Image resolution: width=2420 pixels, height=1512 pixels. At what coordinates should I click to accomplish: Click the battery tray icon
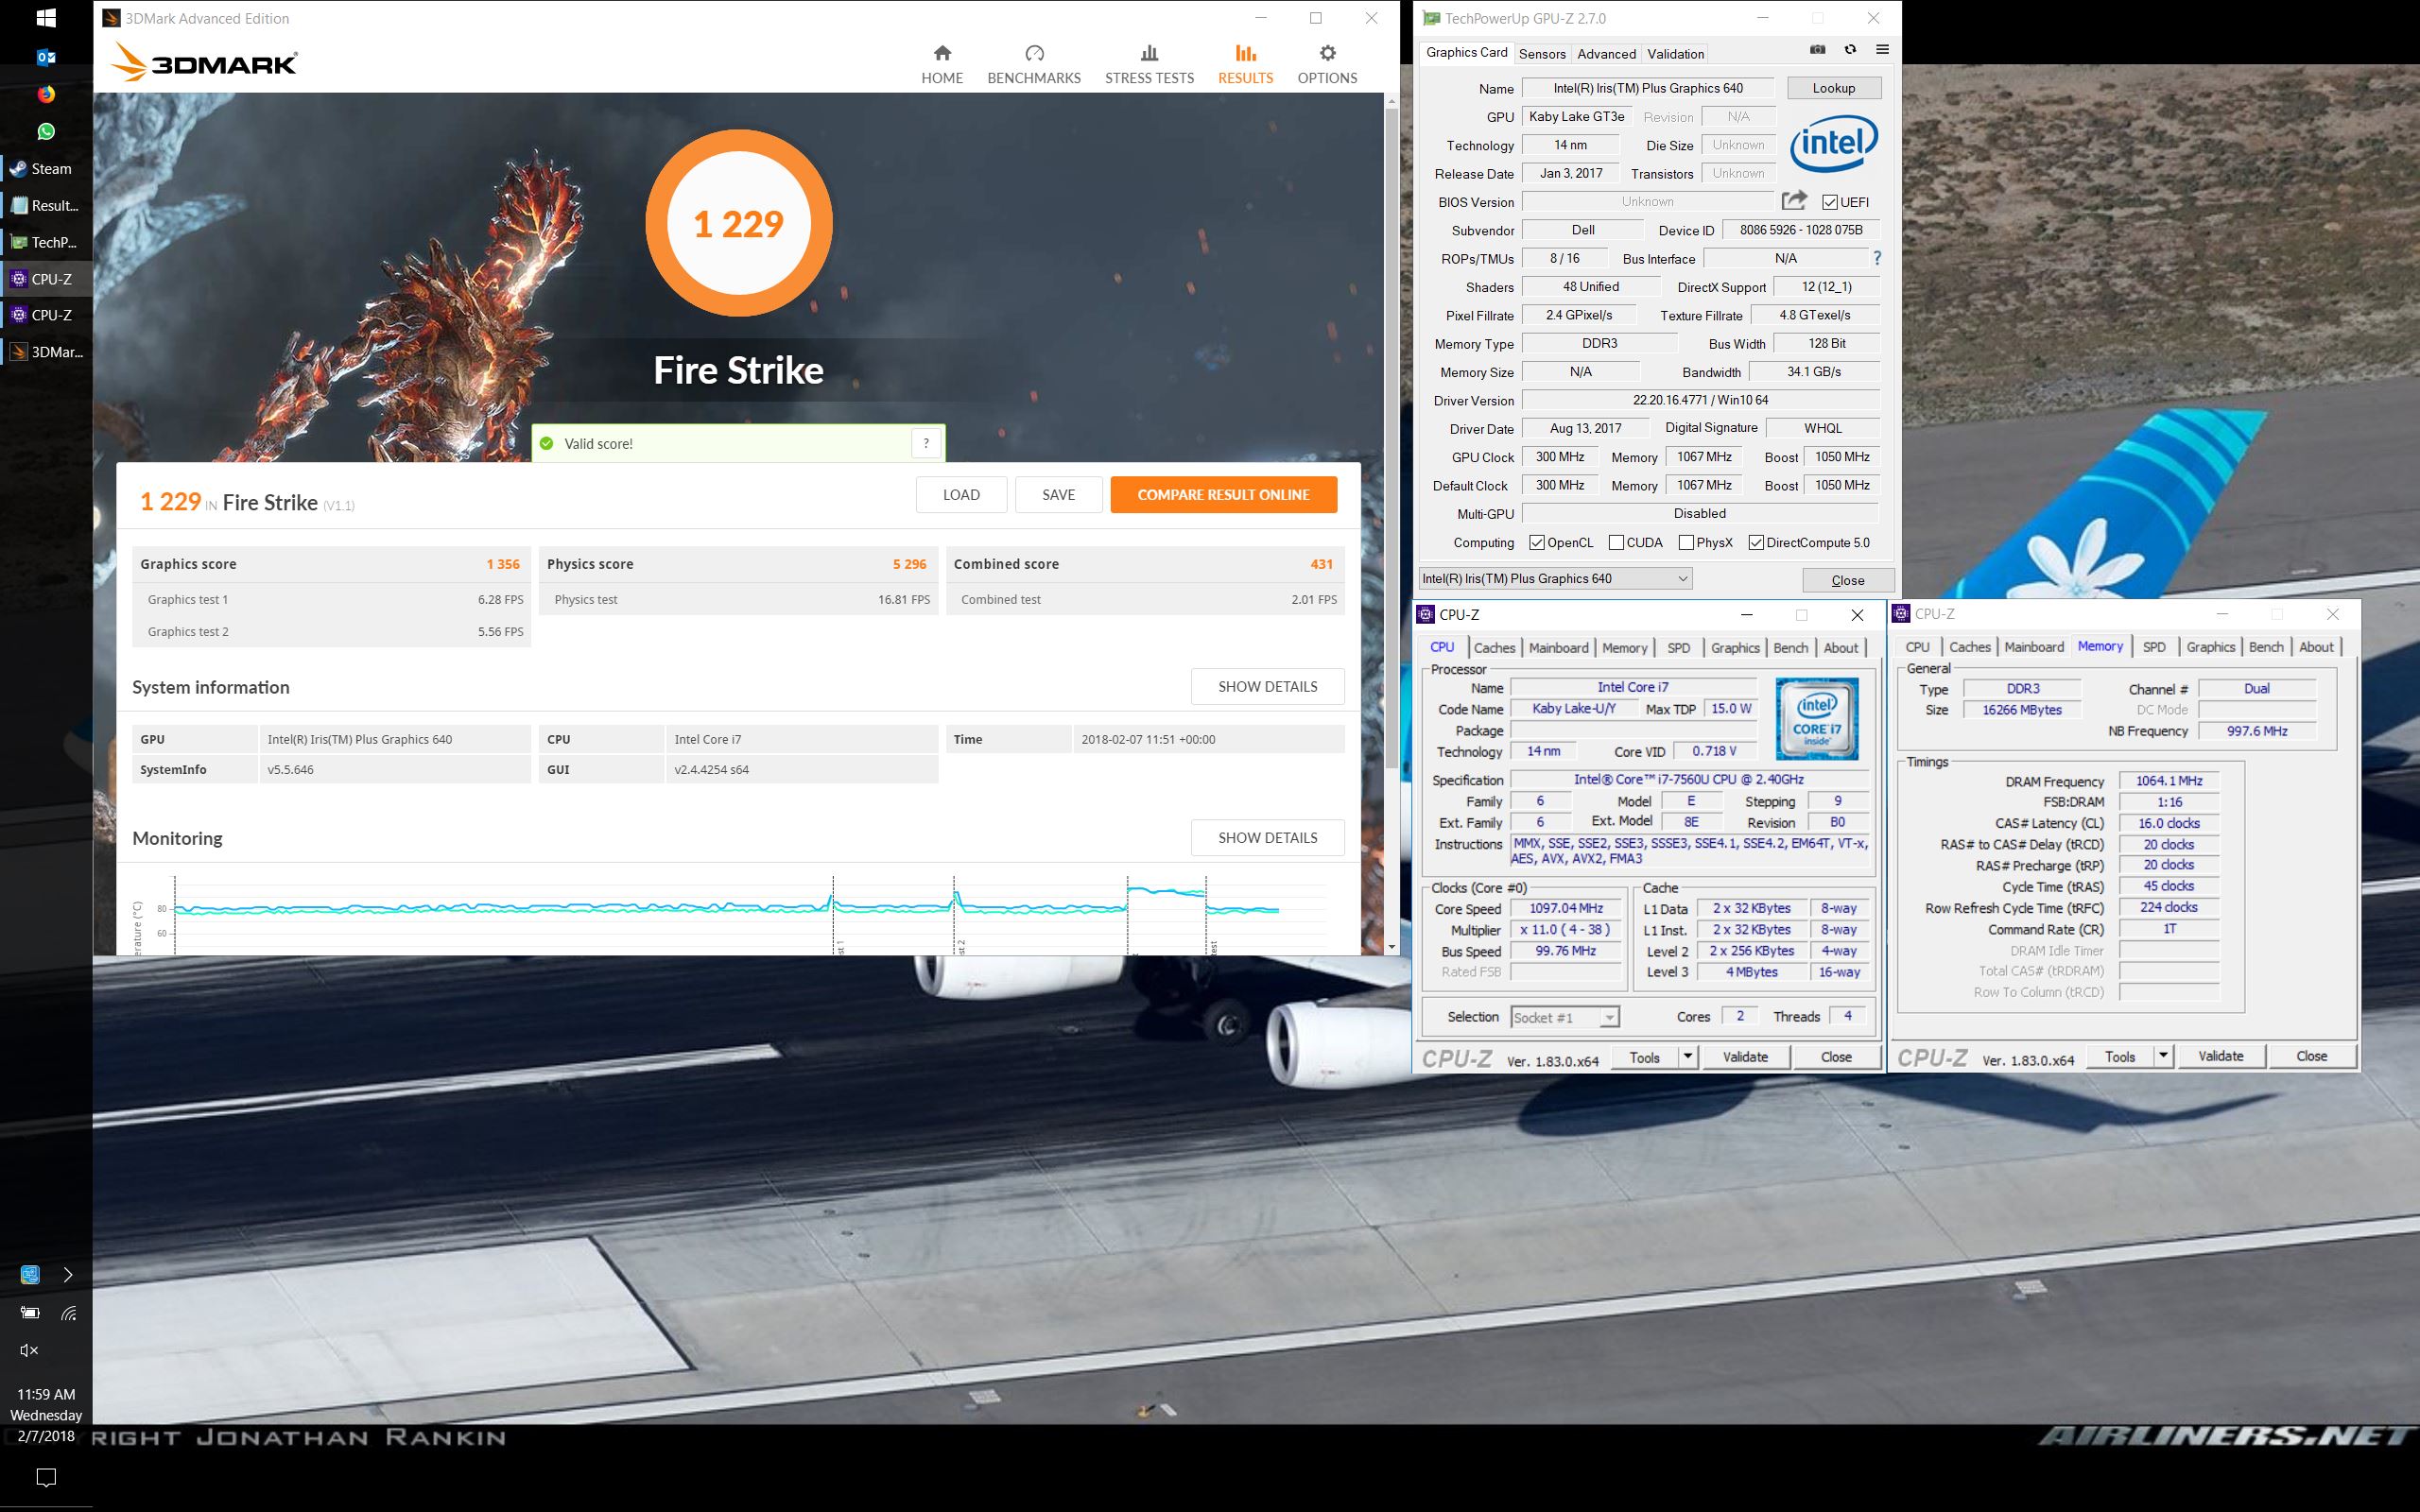point(30,1313)
